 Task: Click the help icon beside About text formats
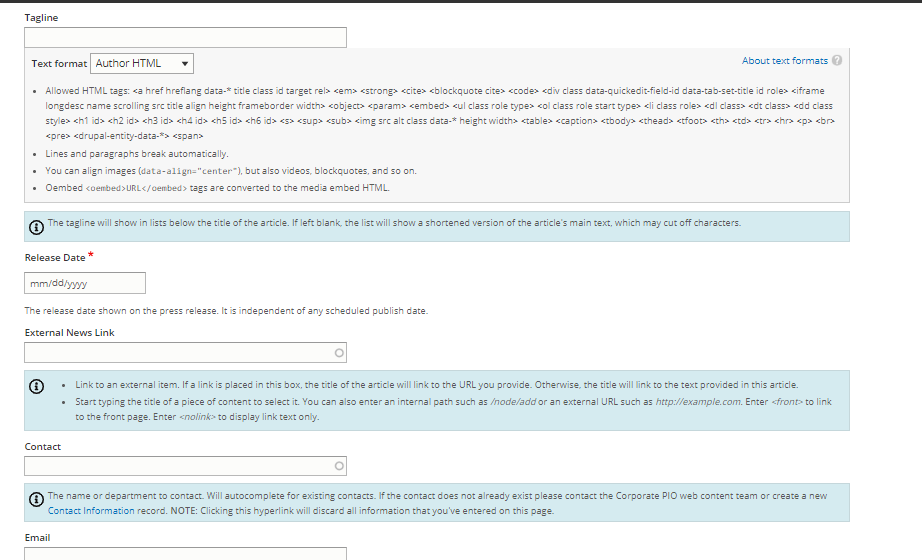837,60
